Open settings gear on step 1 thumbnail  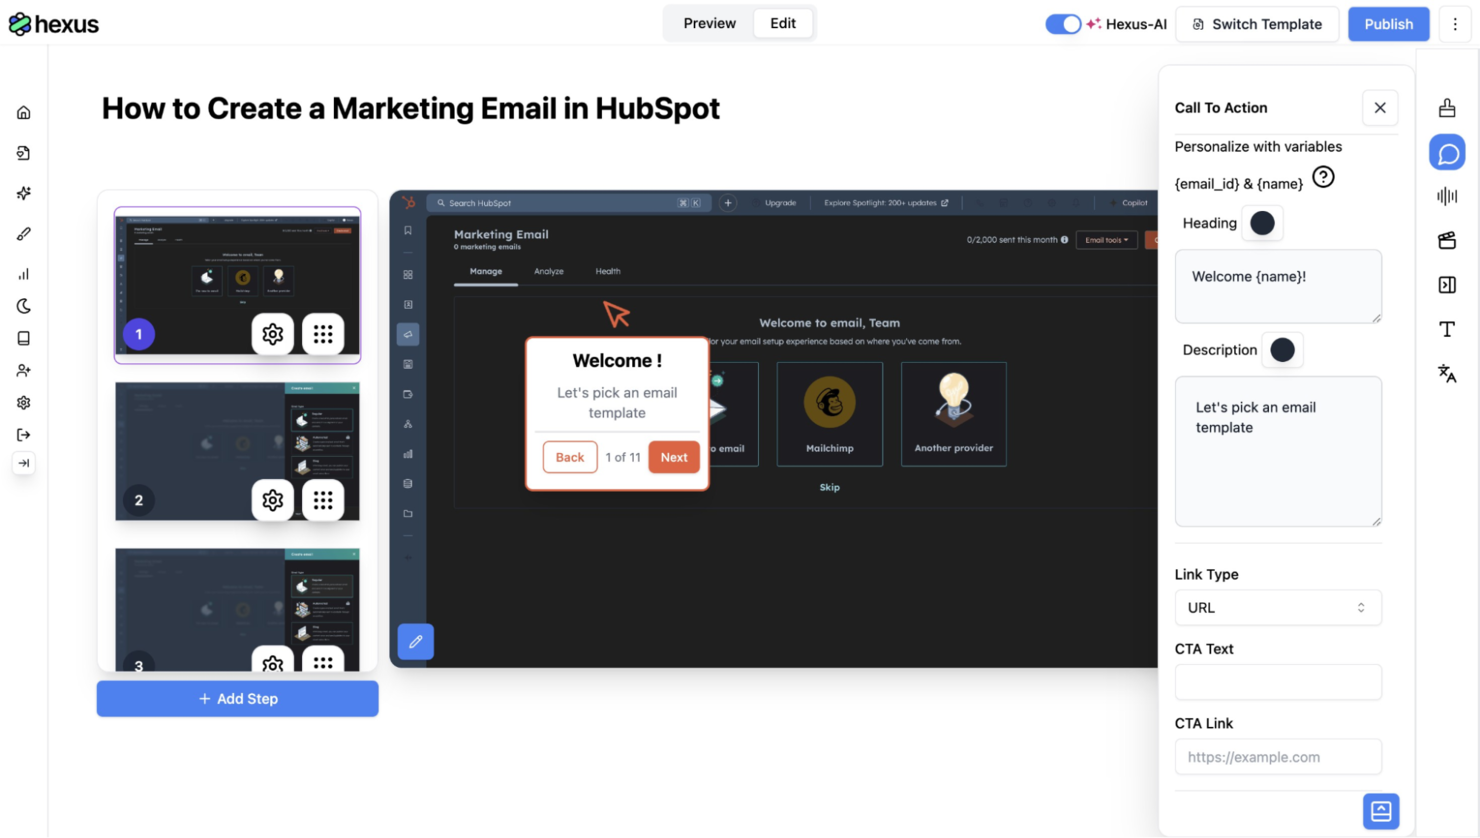(272, 334)
